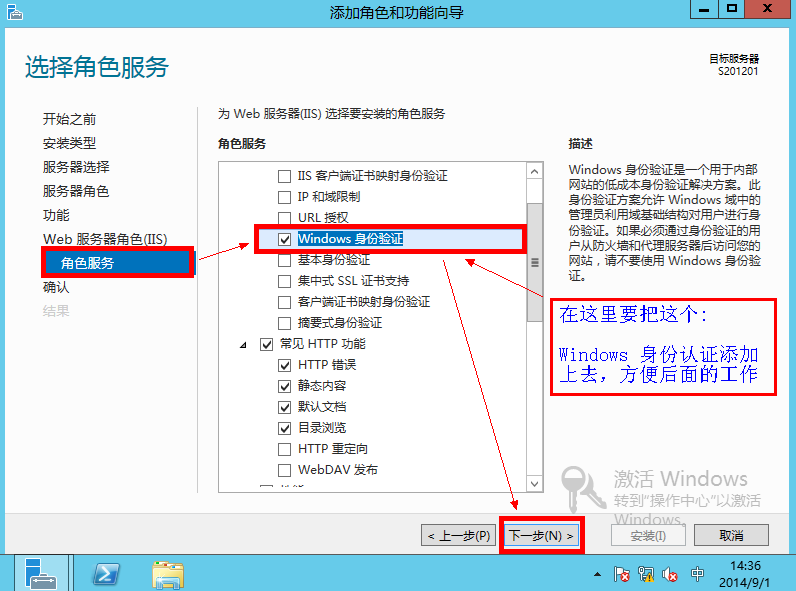Click the muted speaker tray icon

point(670,574)
